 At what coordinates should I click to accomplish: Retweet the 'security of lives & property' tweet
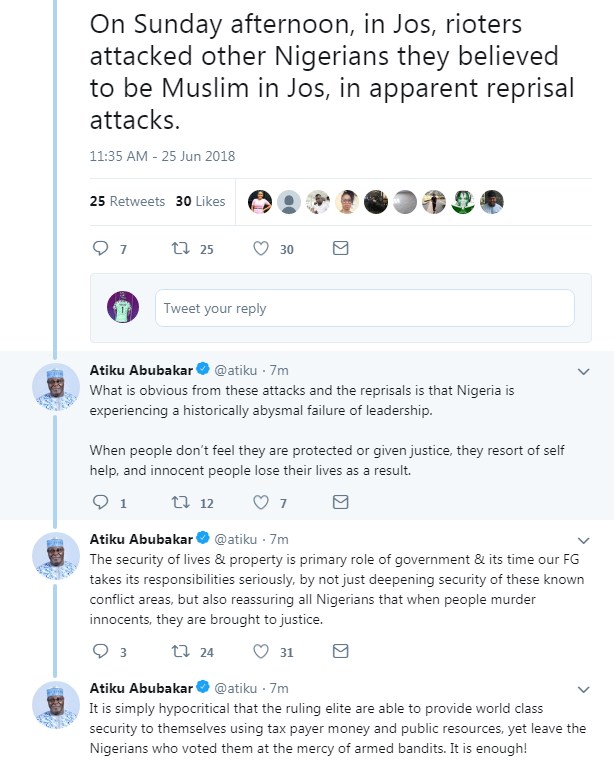(x=180, y=651)
